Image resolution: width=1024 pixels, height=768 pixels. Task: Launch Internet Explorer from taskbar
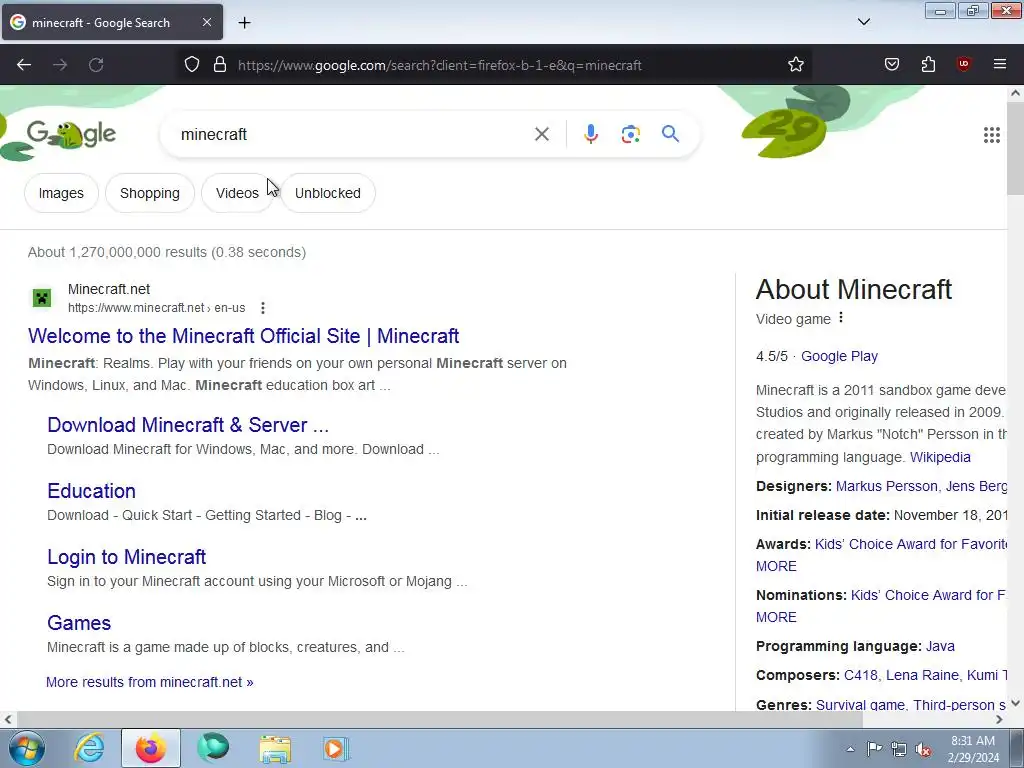pyautogui.click(x=89, y=748)
